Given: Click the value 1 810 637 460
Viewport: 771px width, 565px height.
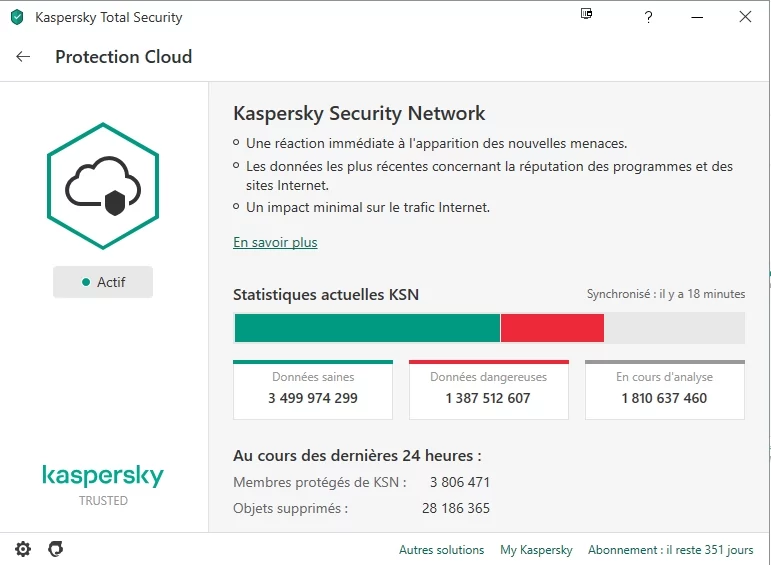Looking at the screenshot, I should [664, 398].
